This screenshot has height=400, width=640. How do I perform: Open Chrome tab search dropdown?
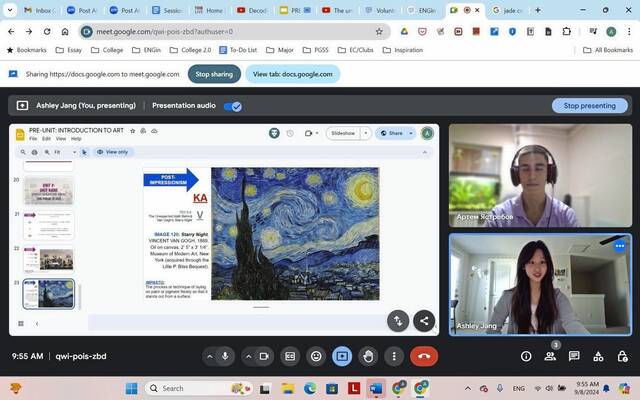[10, 10]
